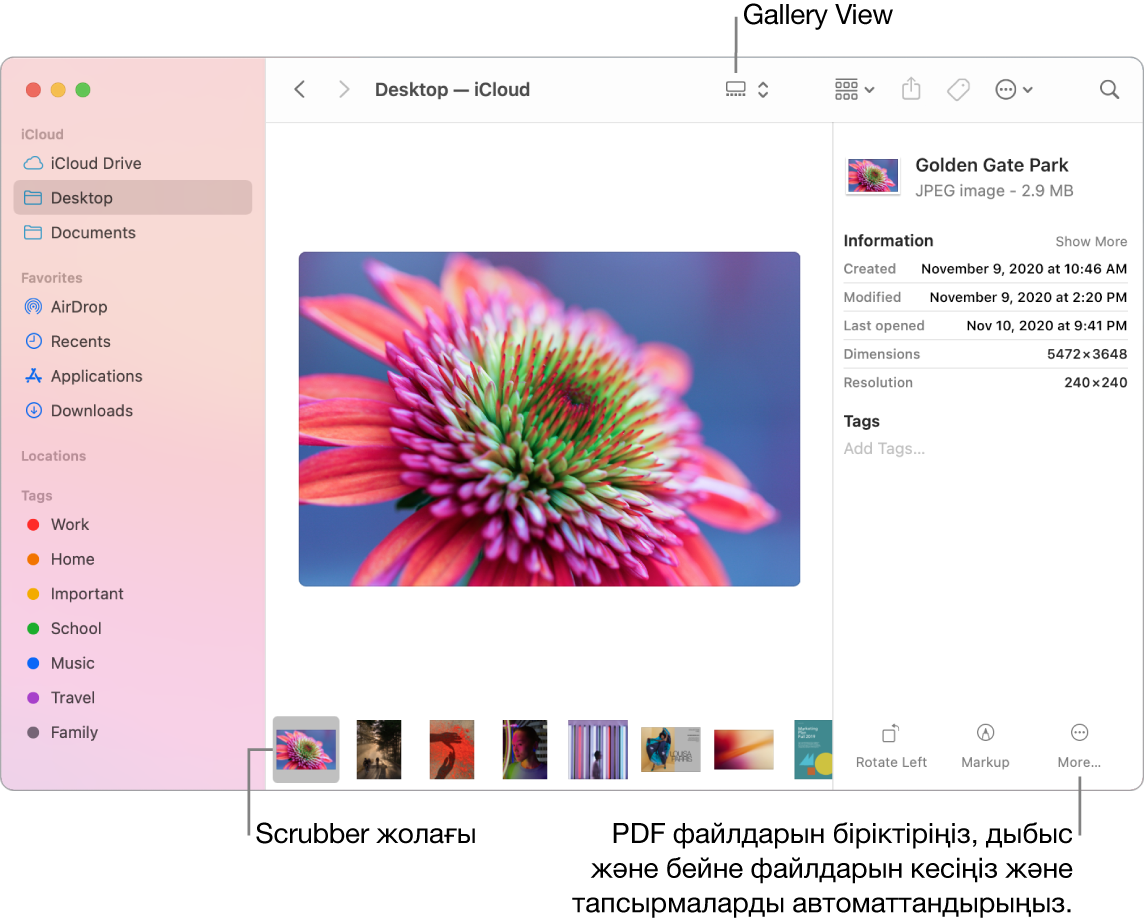1144x923 pixels.
Task: Click the Recents clock icon
Action: 34,341
